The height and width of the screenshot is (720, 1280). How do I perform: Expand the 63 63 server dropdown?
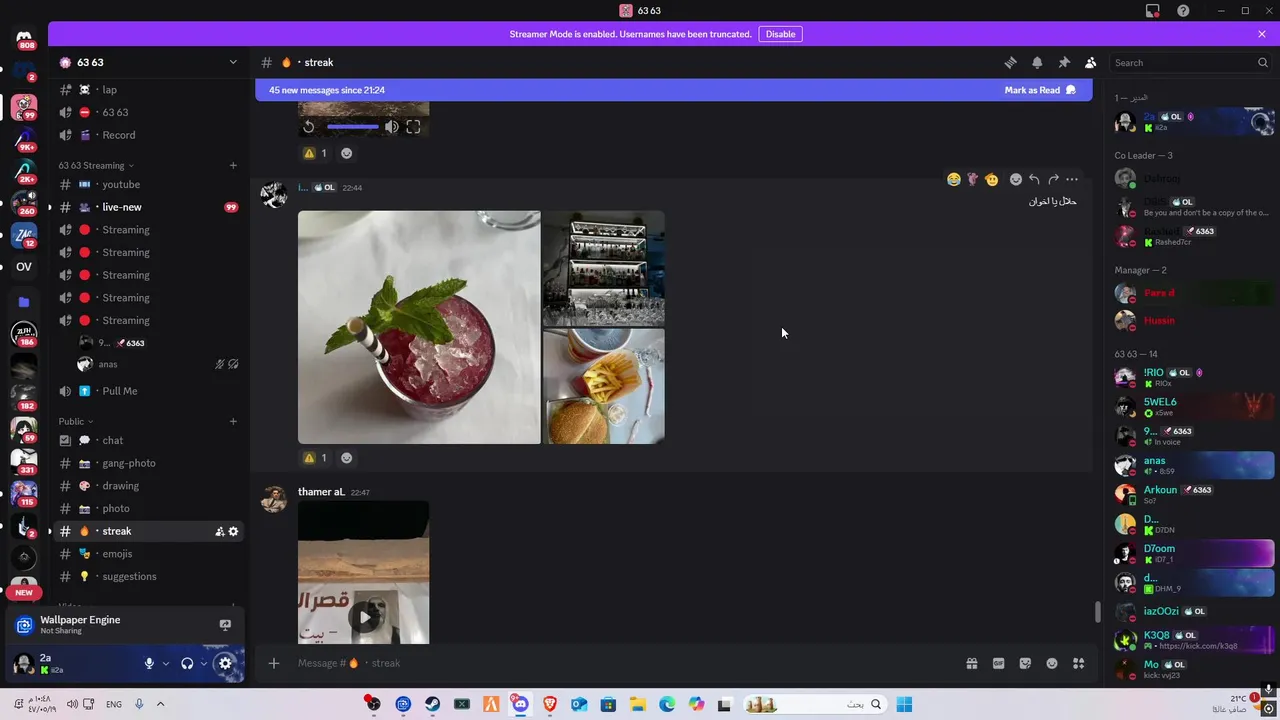tap(233, 62)
